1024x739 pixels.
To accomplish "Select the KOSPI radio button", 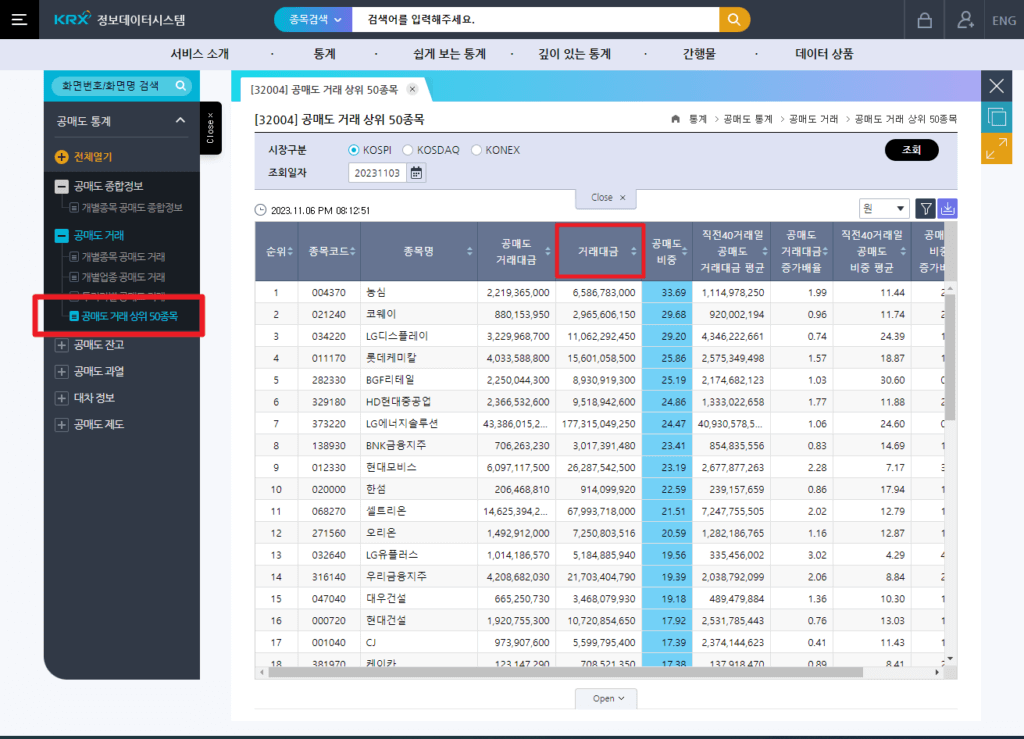I will click(x=353, y=150).
